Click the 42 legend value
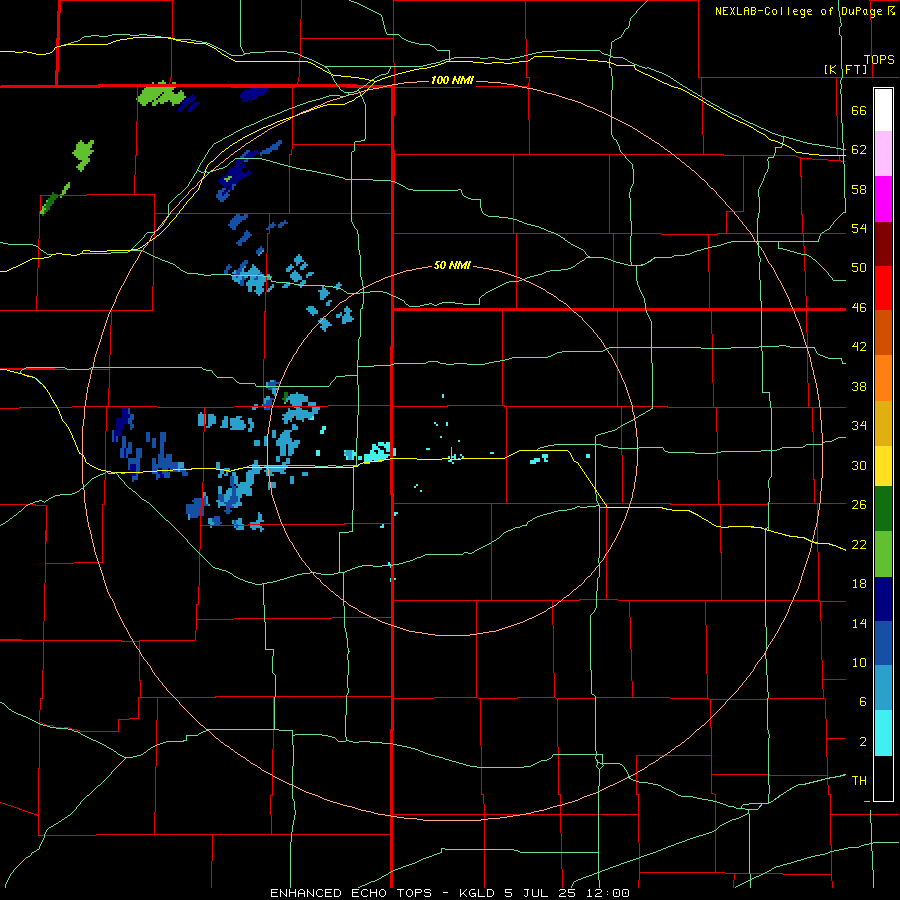The image size is (900, 900). [x=859, y=347]
